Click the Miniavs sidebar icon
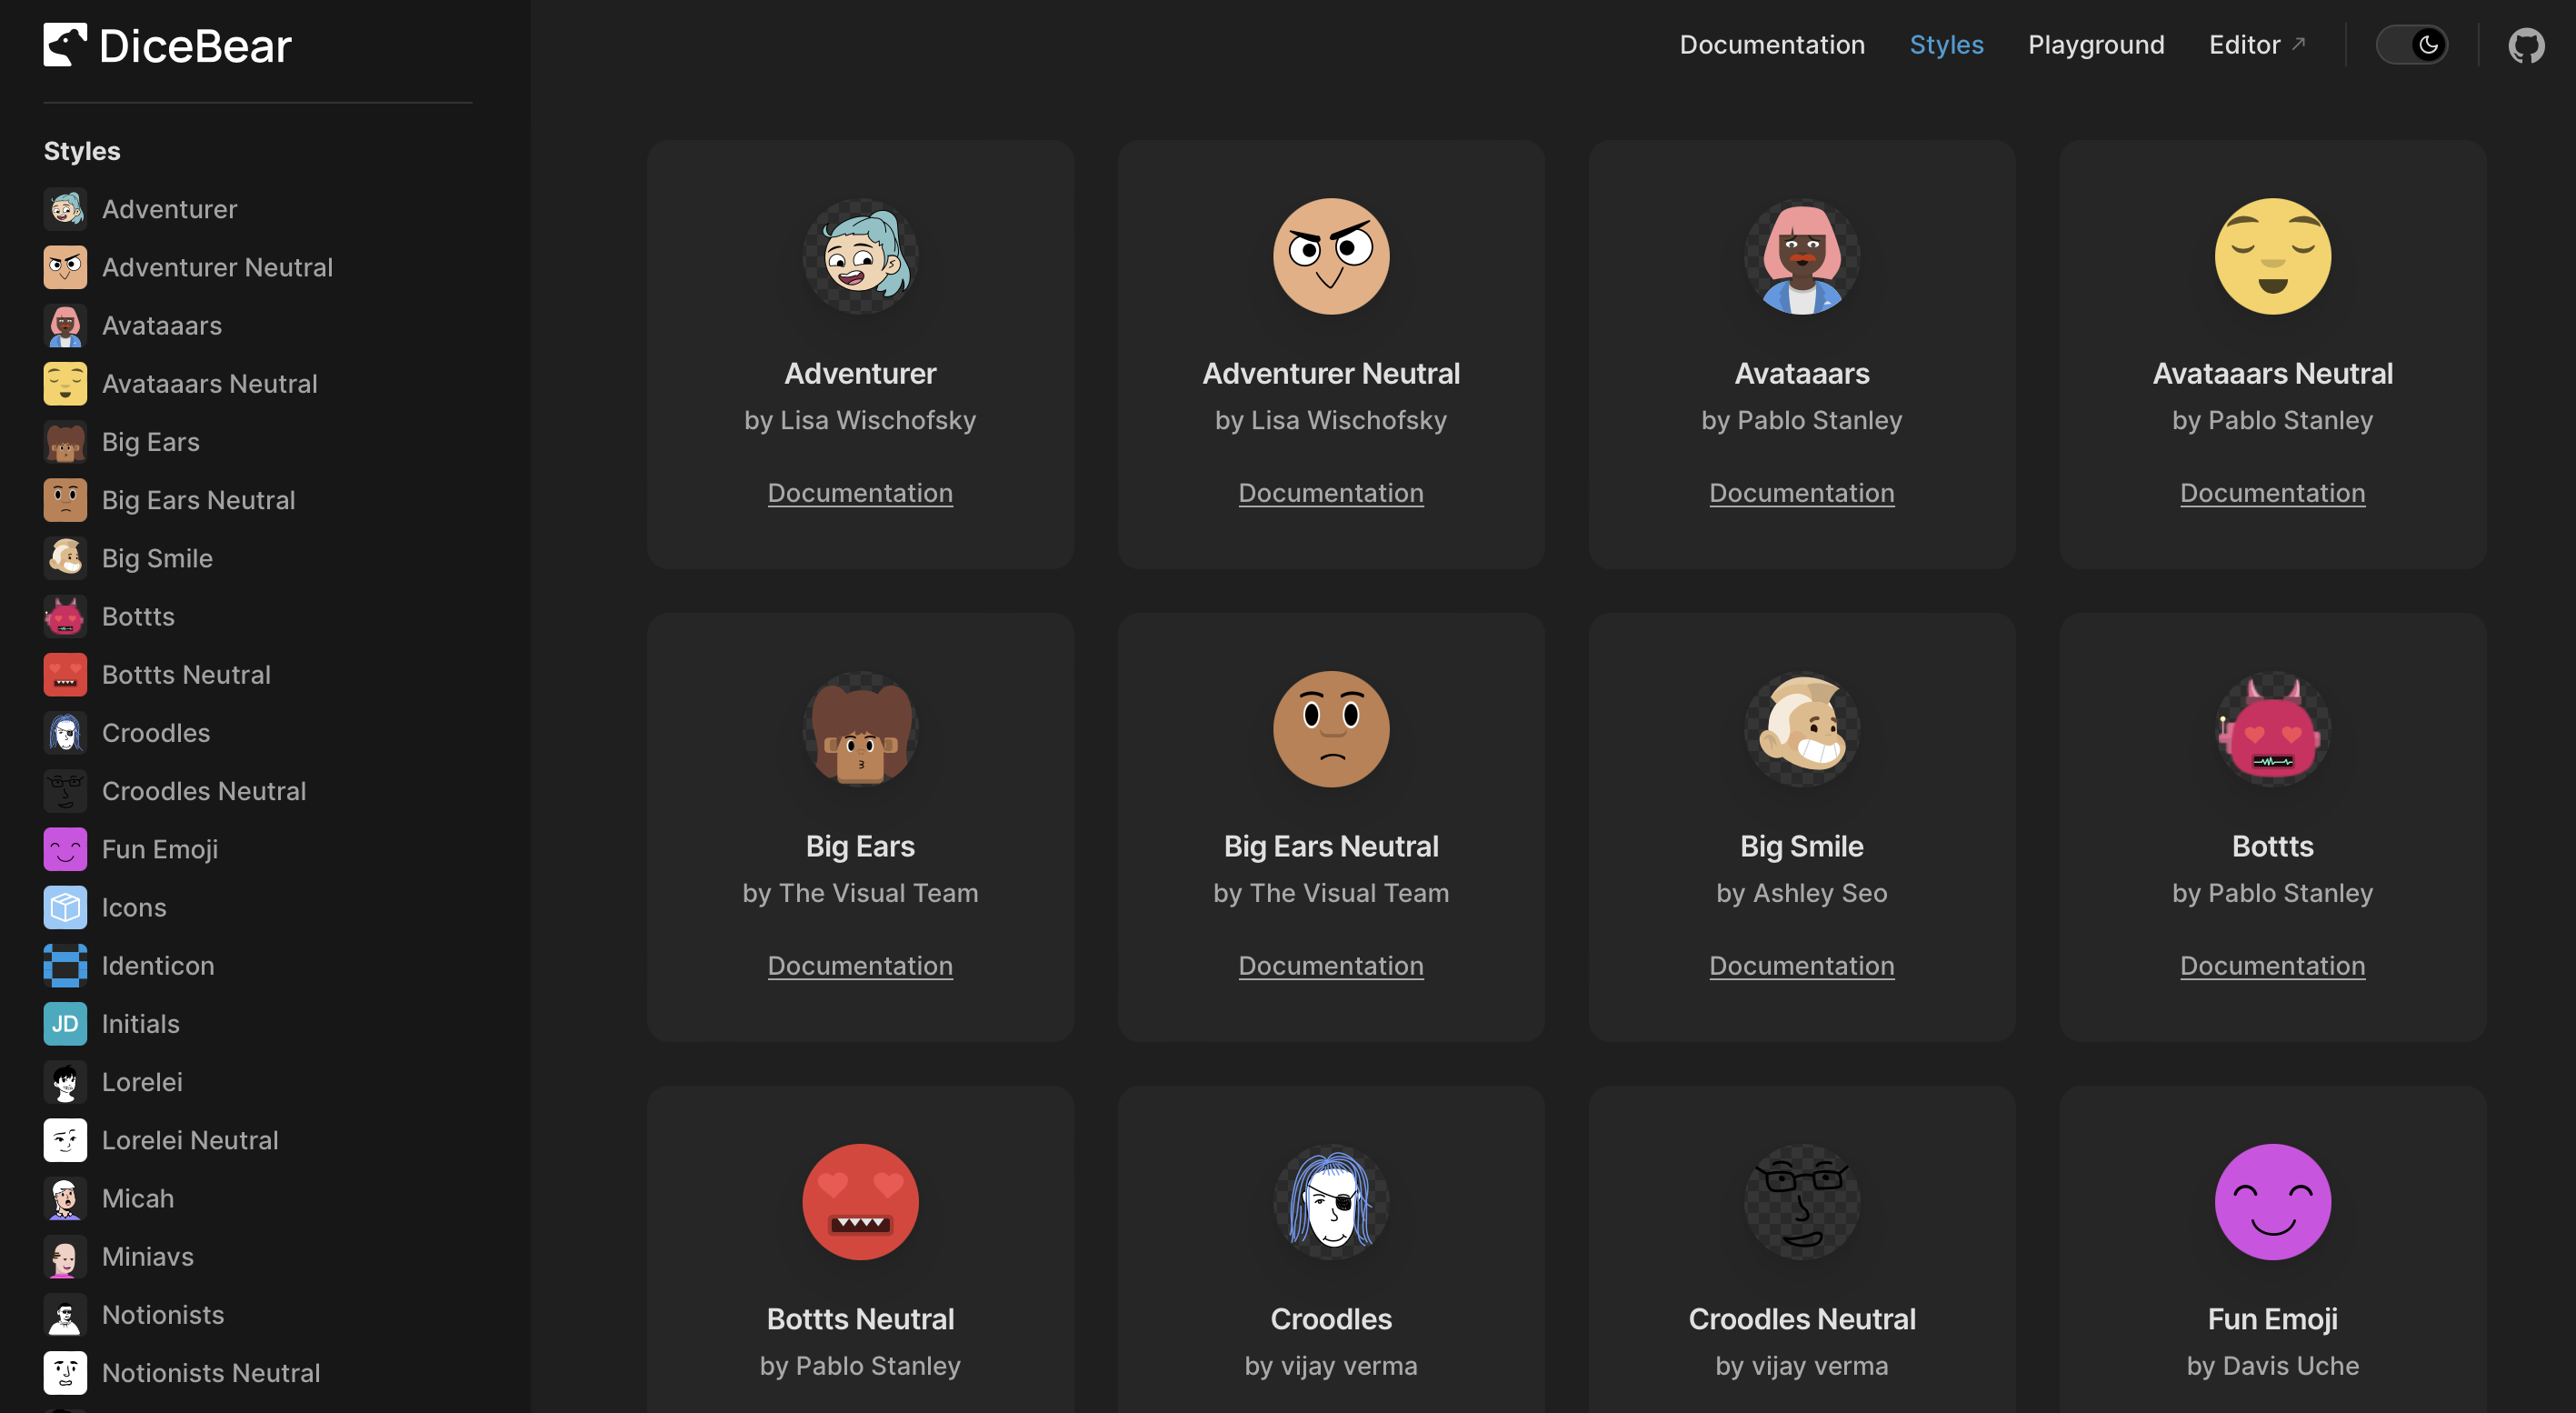The image size is (2576, 1413). tap(65, 1256)
